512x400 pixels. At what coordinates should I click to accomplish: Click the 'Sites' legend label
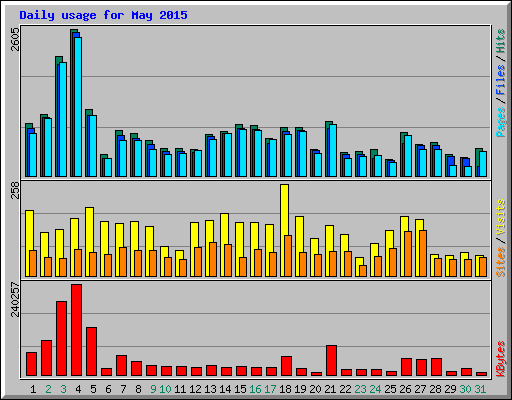[500, 262]
